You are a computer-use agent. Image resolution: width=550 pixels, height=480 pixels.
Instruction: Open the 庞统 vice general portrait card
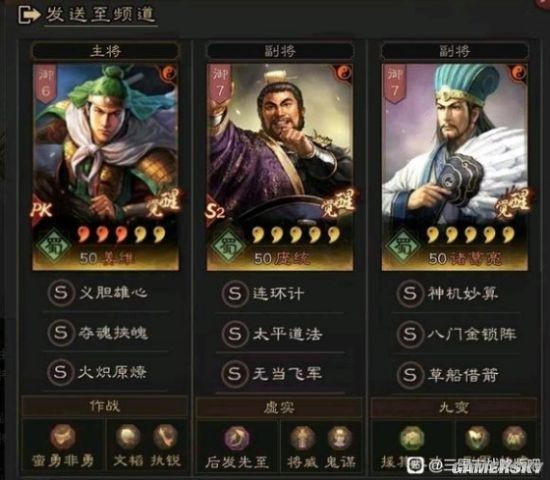click(x=280, y=167)
